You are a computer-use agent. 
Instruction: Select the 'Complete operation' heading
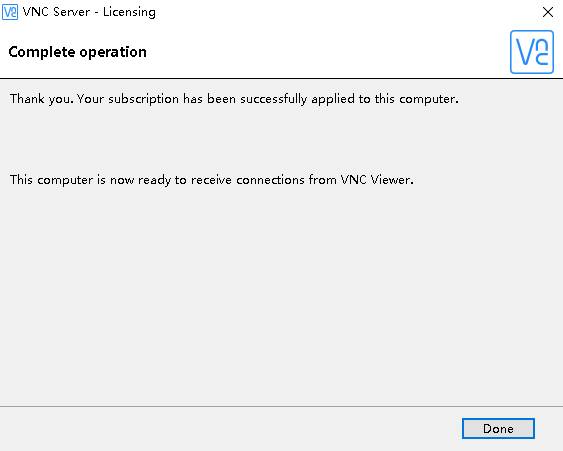click(x=78, y=52)
